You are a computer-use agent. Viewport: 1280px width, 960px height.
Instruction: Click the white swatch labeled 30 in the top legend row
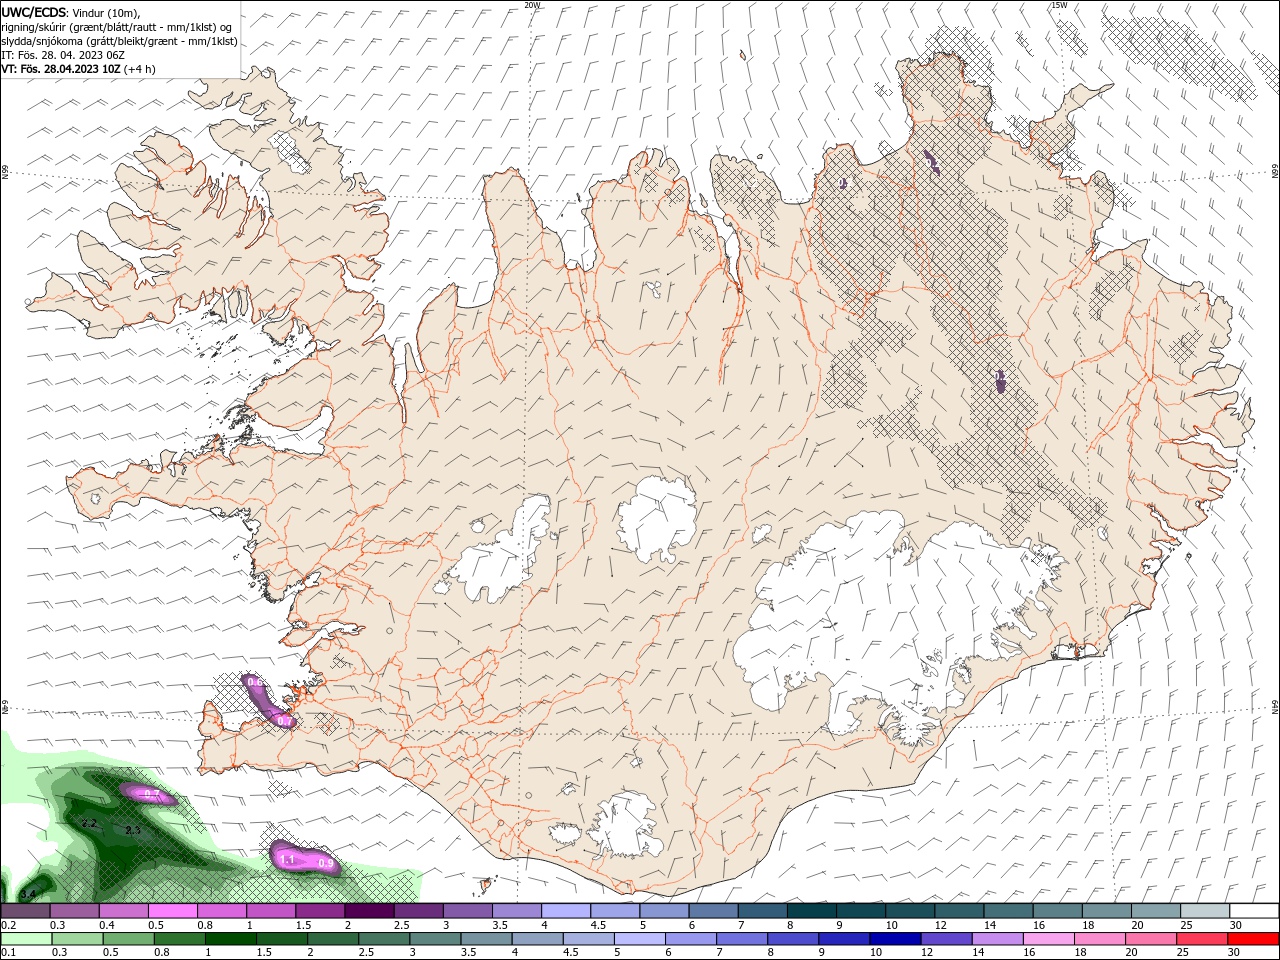(1253, 911)
